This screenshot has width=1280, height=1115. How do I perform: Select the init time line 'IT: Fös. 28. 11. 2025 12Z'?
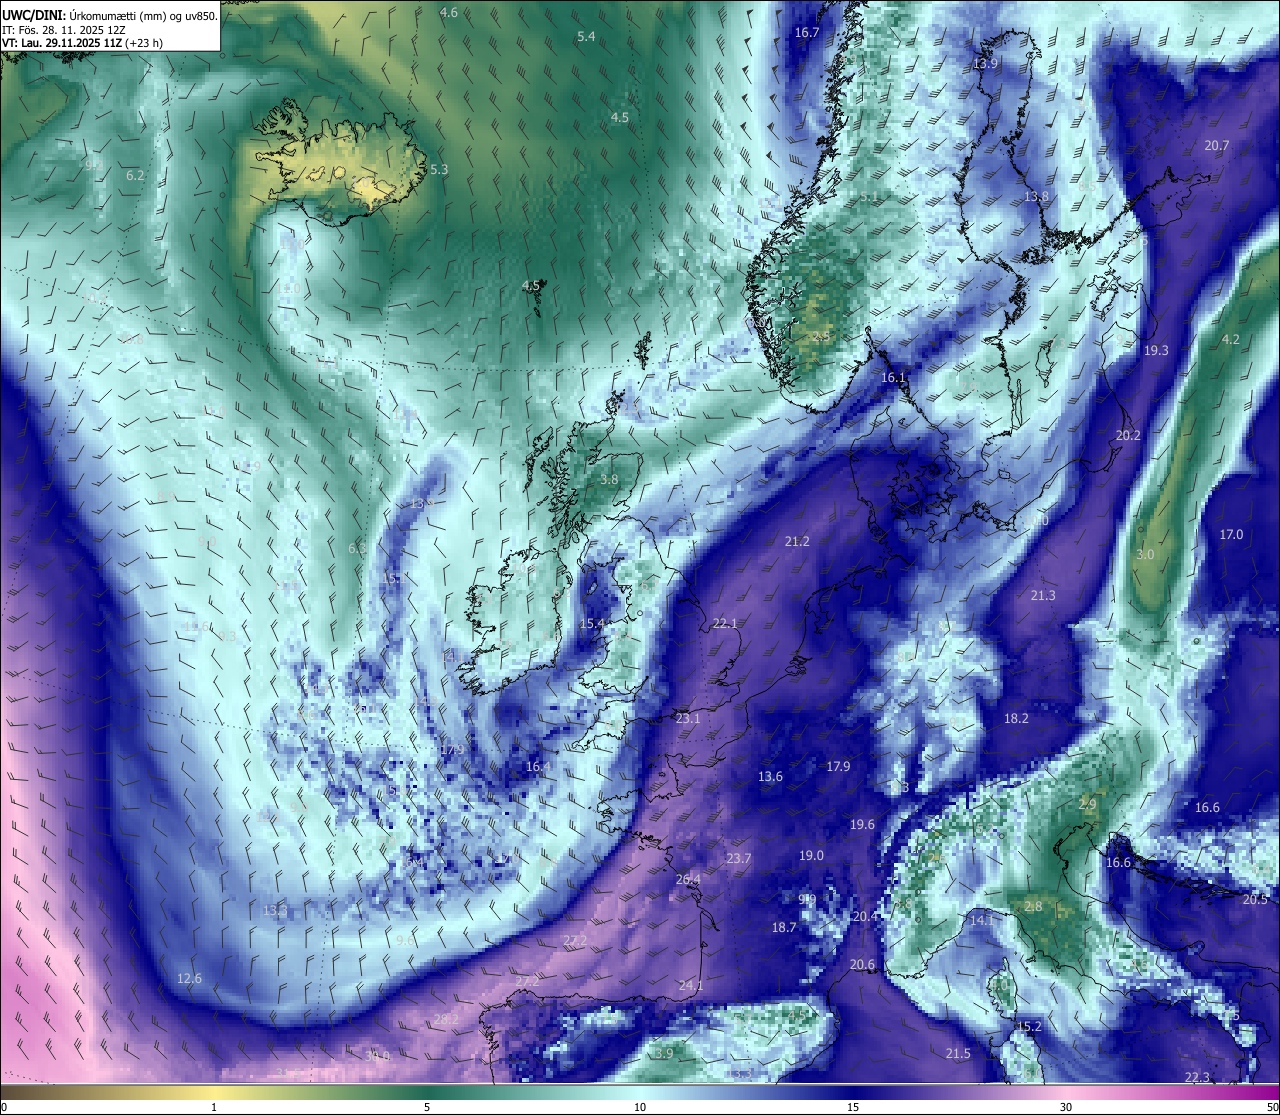63,30
